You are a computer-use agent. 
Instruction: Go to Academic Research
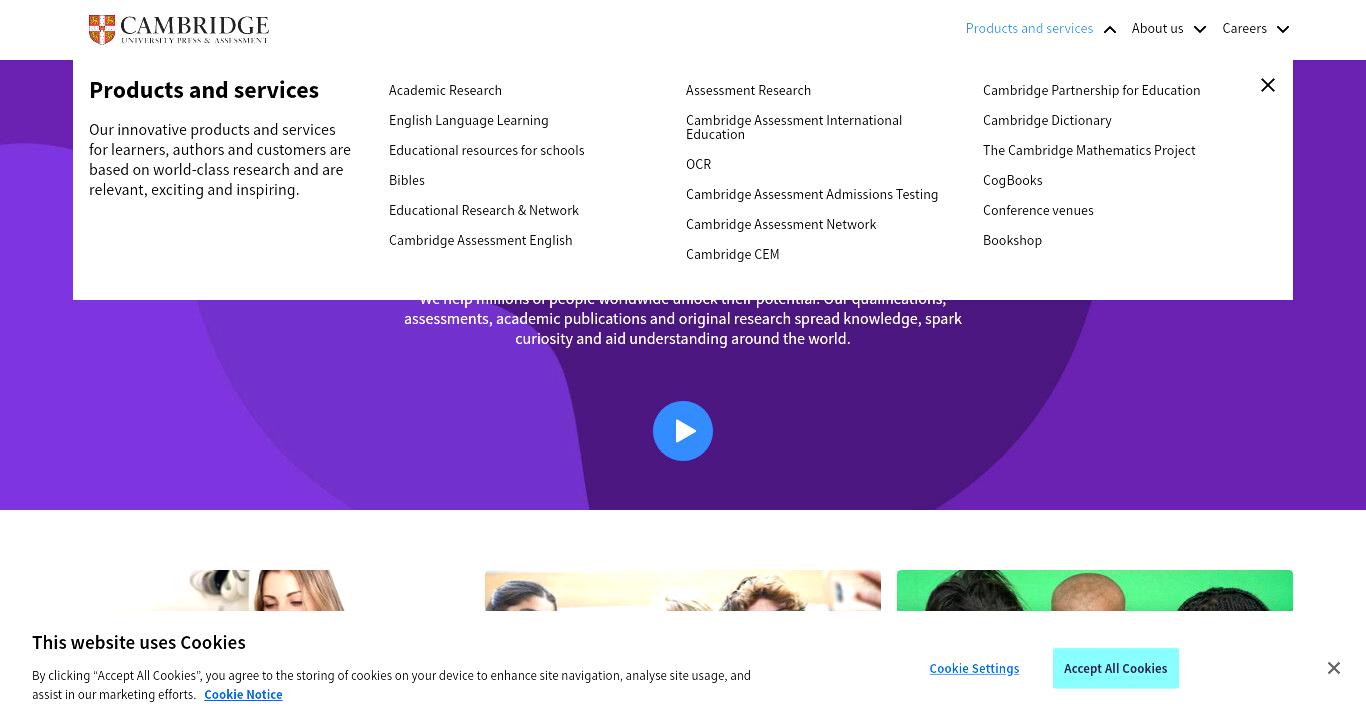tap(445, 90)
